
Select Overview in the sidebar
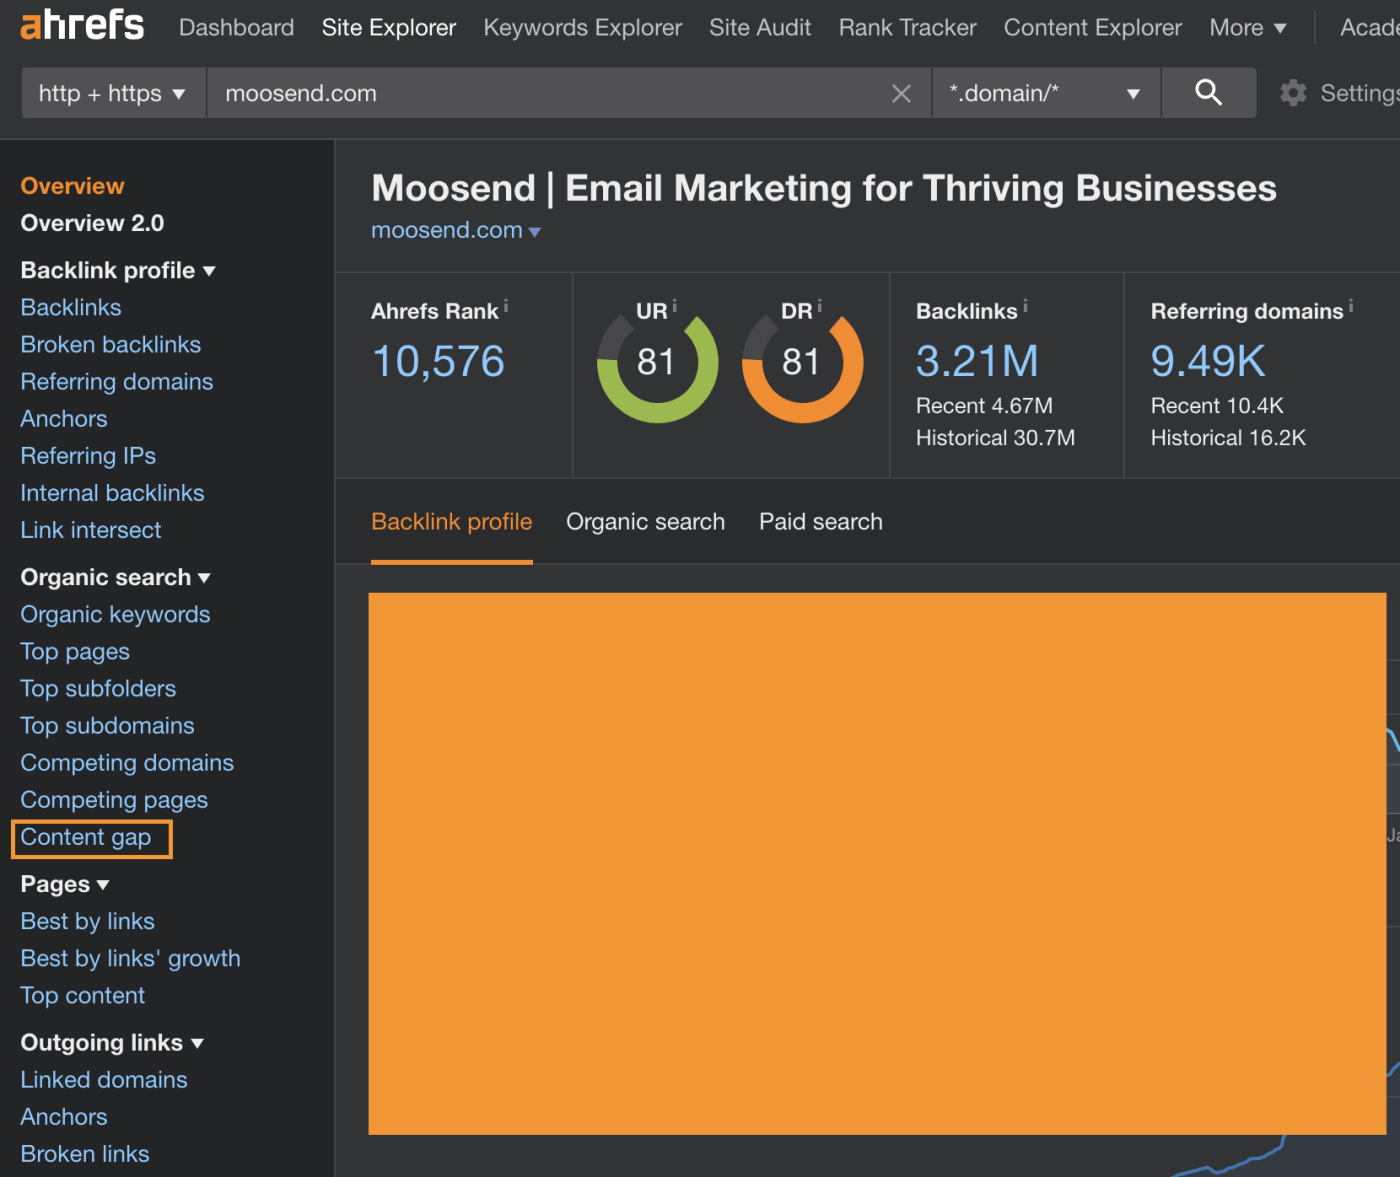point(72,186)
